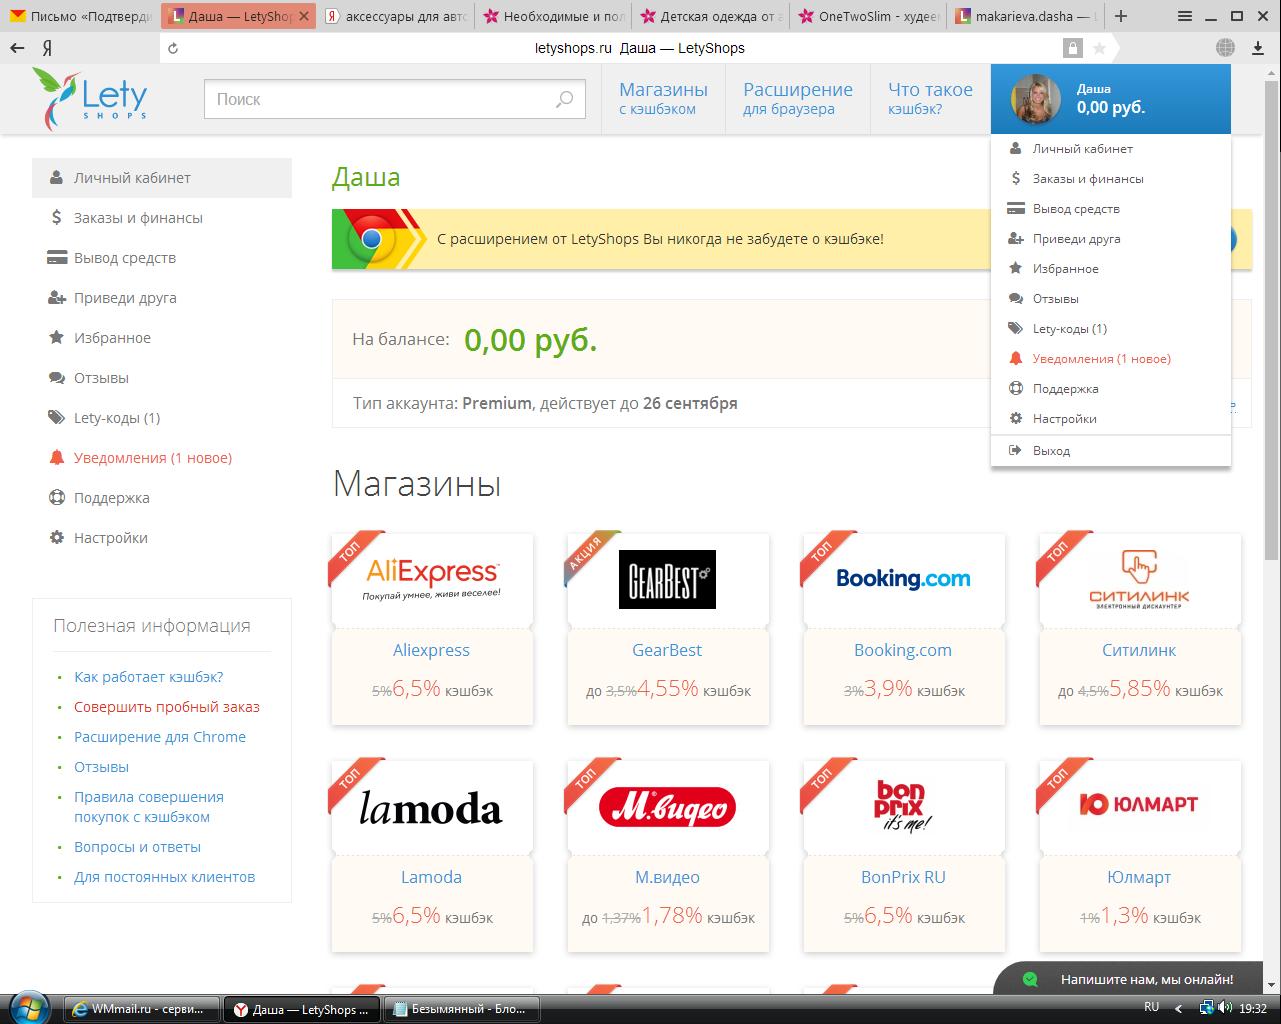Click the tray volume icon
The height and width of the screenshot is (1024, 1281).
(1226, 1008)
